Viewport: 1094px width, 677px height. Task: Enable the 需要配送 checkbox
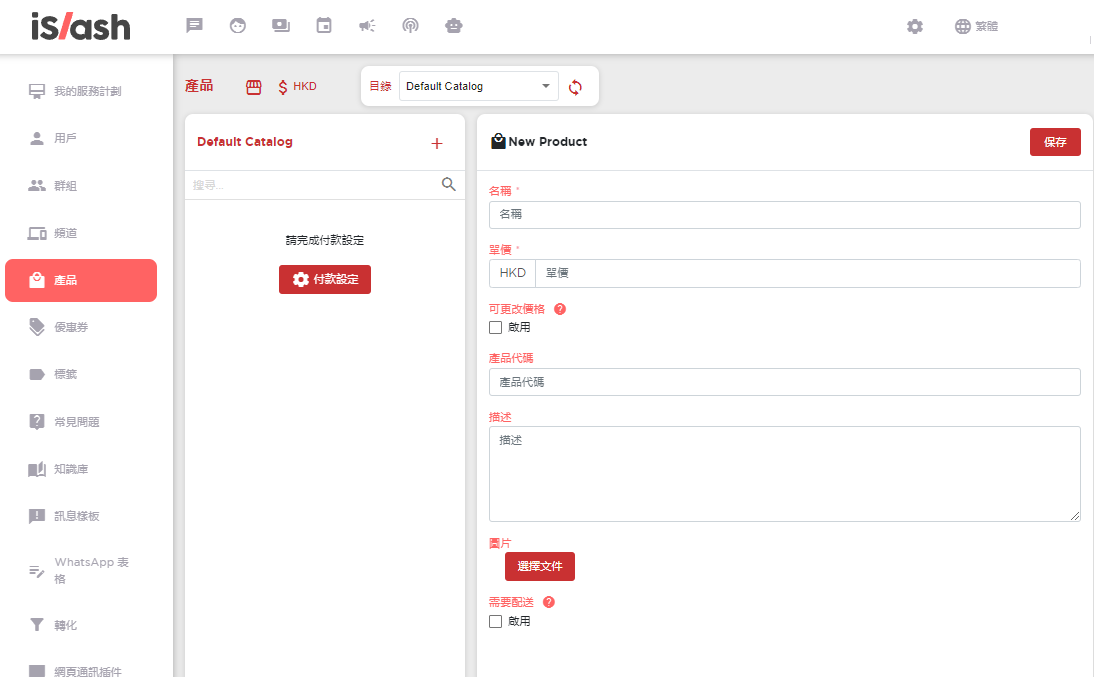coord(495,621)
